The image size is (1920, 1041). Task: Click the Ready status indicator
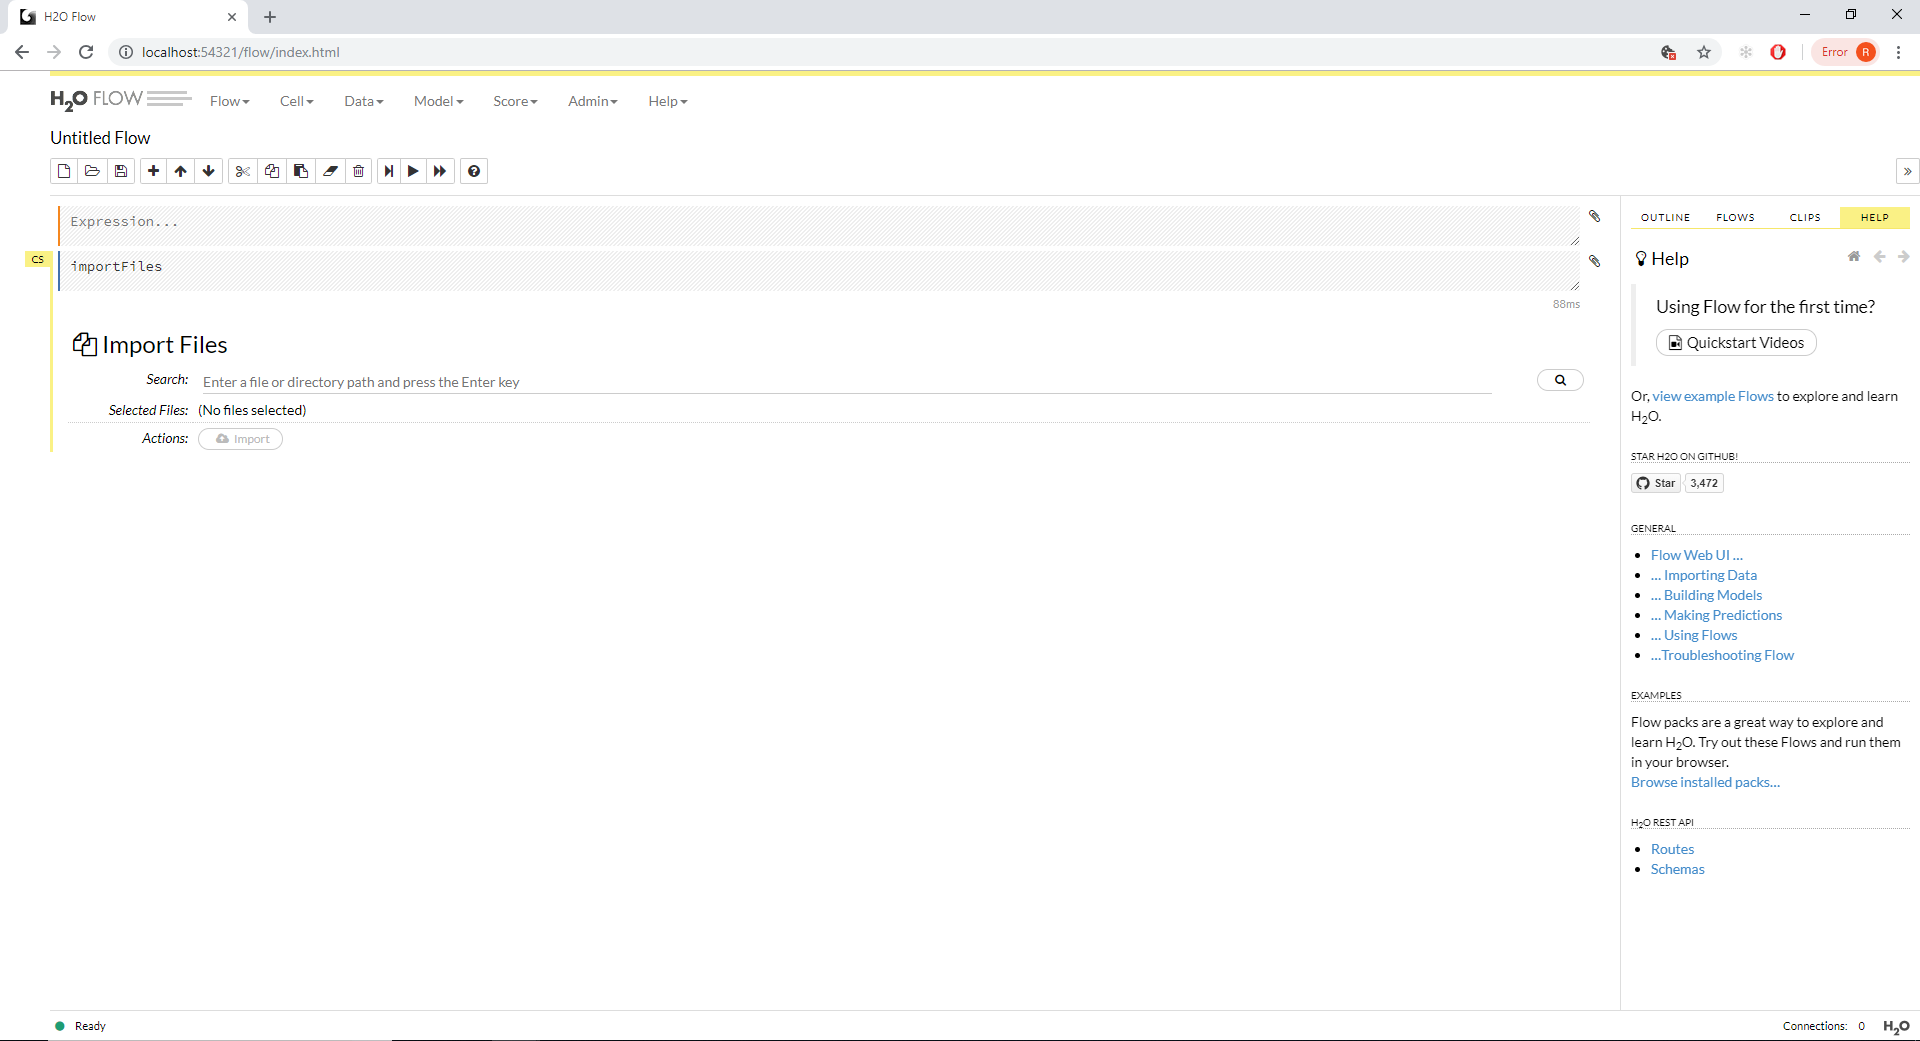pyautogui.click(x=80, y=1026)
